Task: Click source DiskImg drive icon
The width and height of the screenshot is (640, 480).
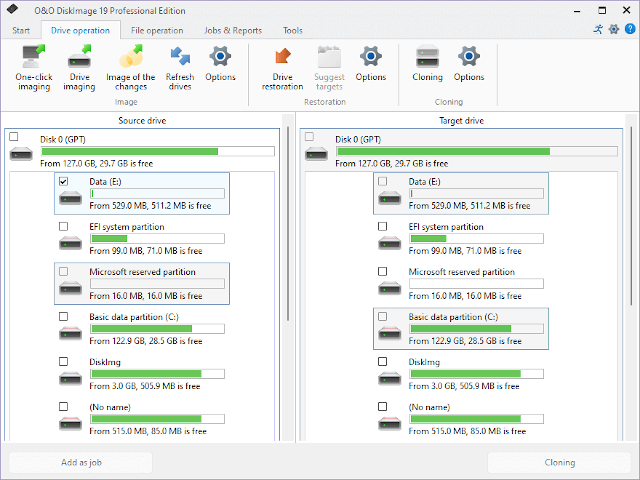Action: (70, 379)
